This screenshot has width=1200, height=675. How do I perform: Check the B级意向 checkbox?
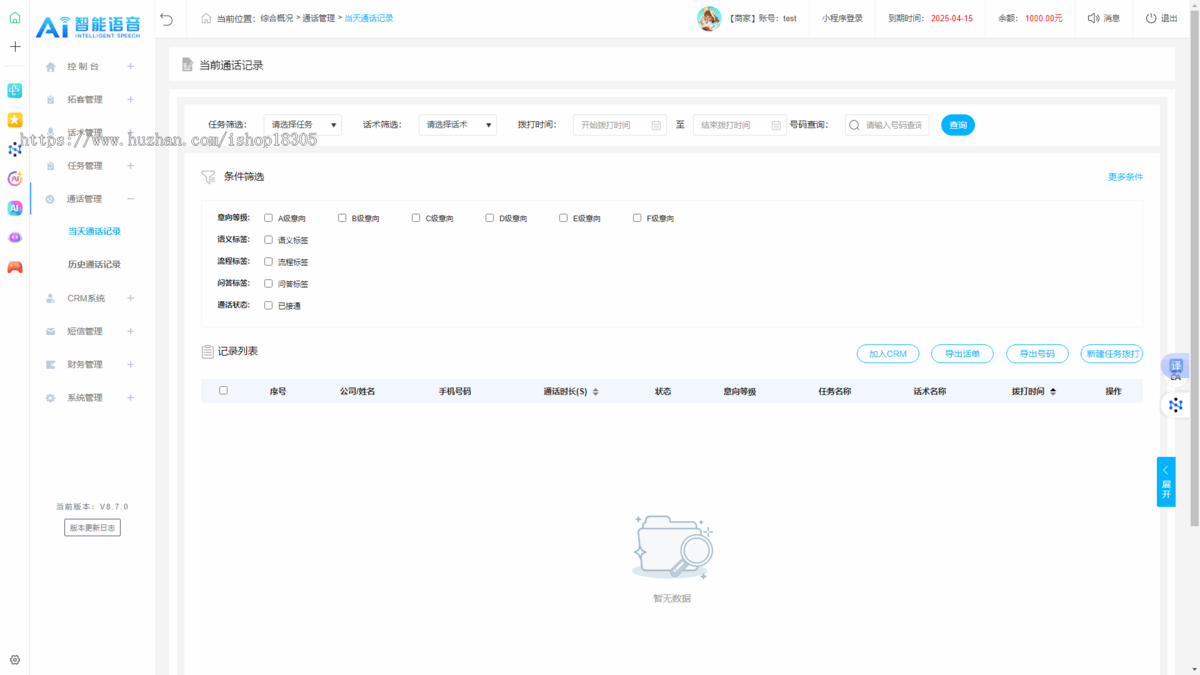[342, 217]
